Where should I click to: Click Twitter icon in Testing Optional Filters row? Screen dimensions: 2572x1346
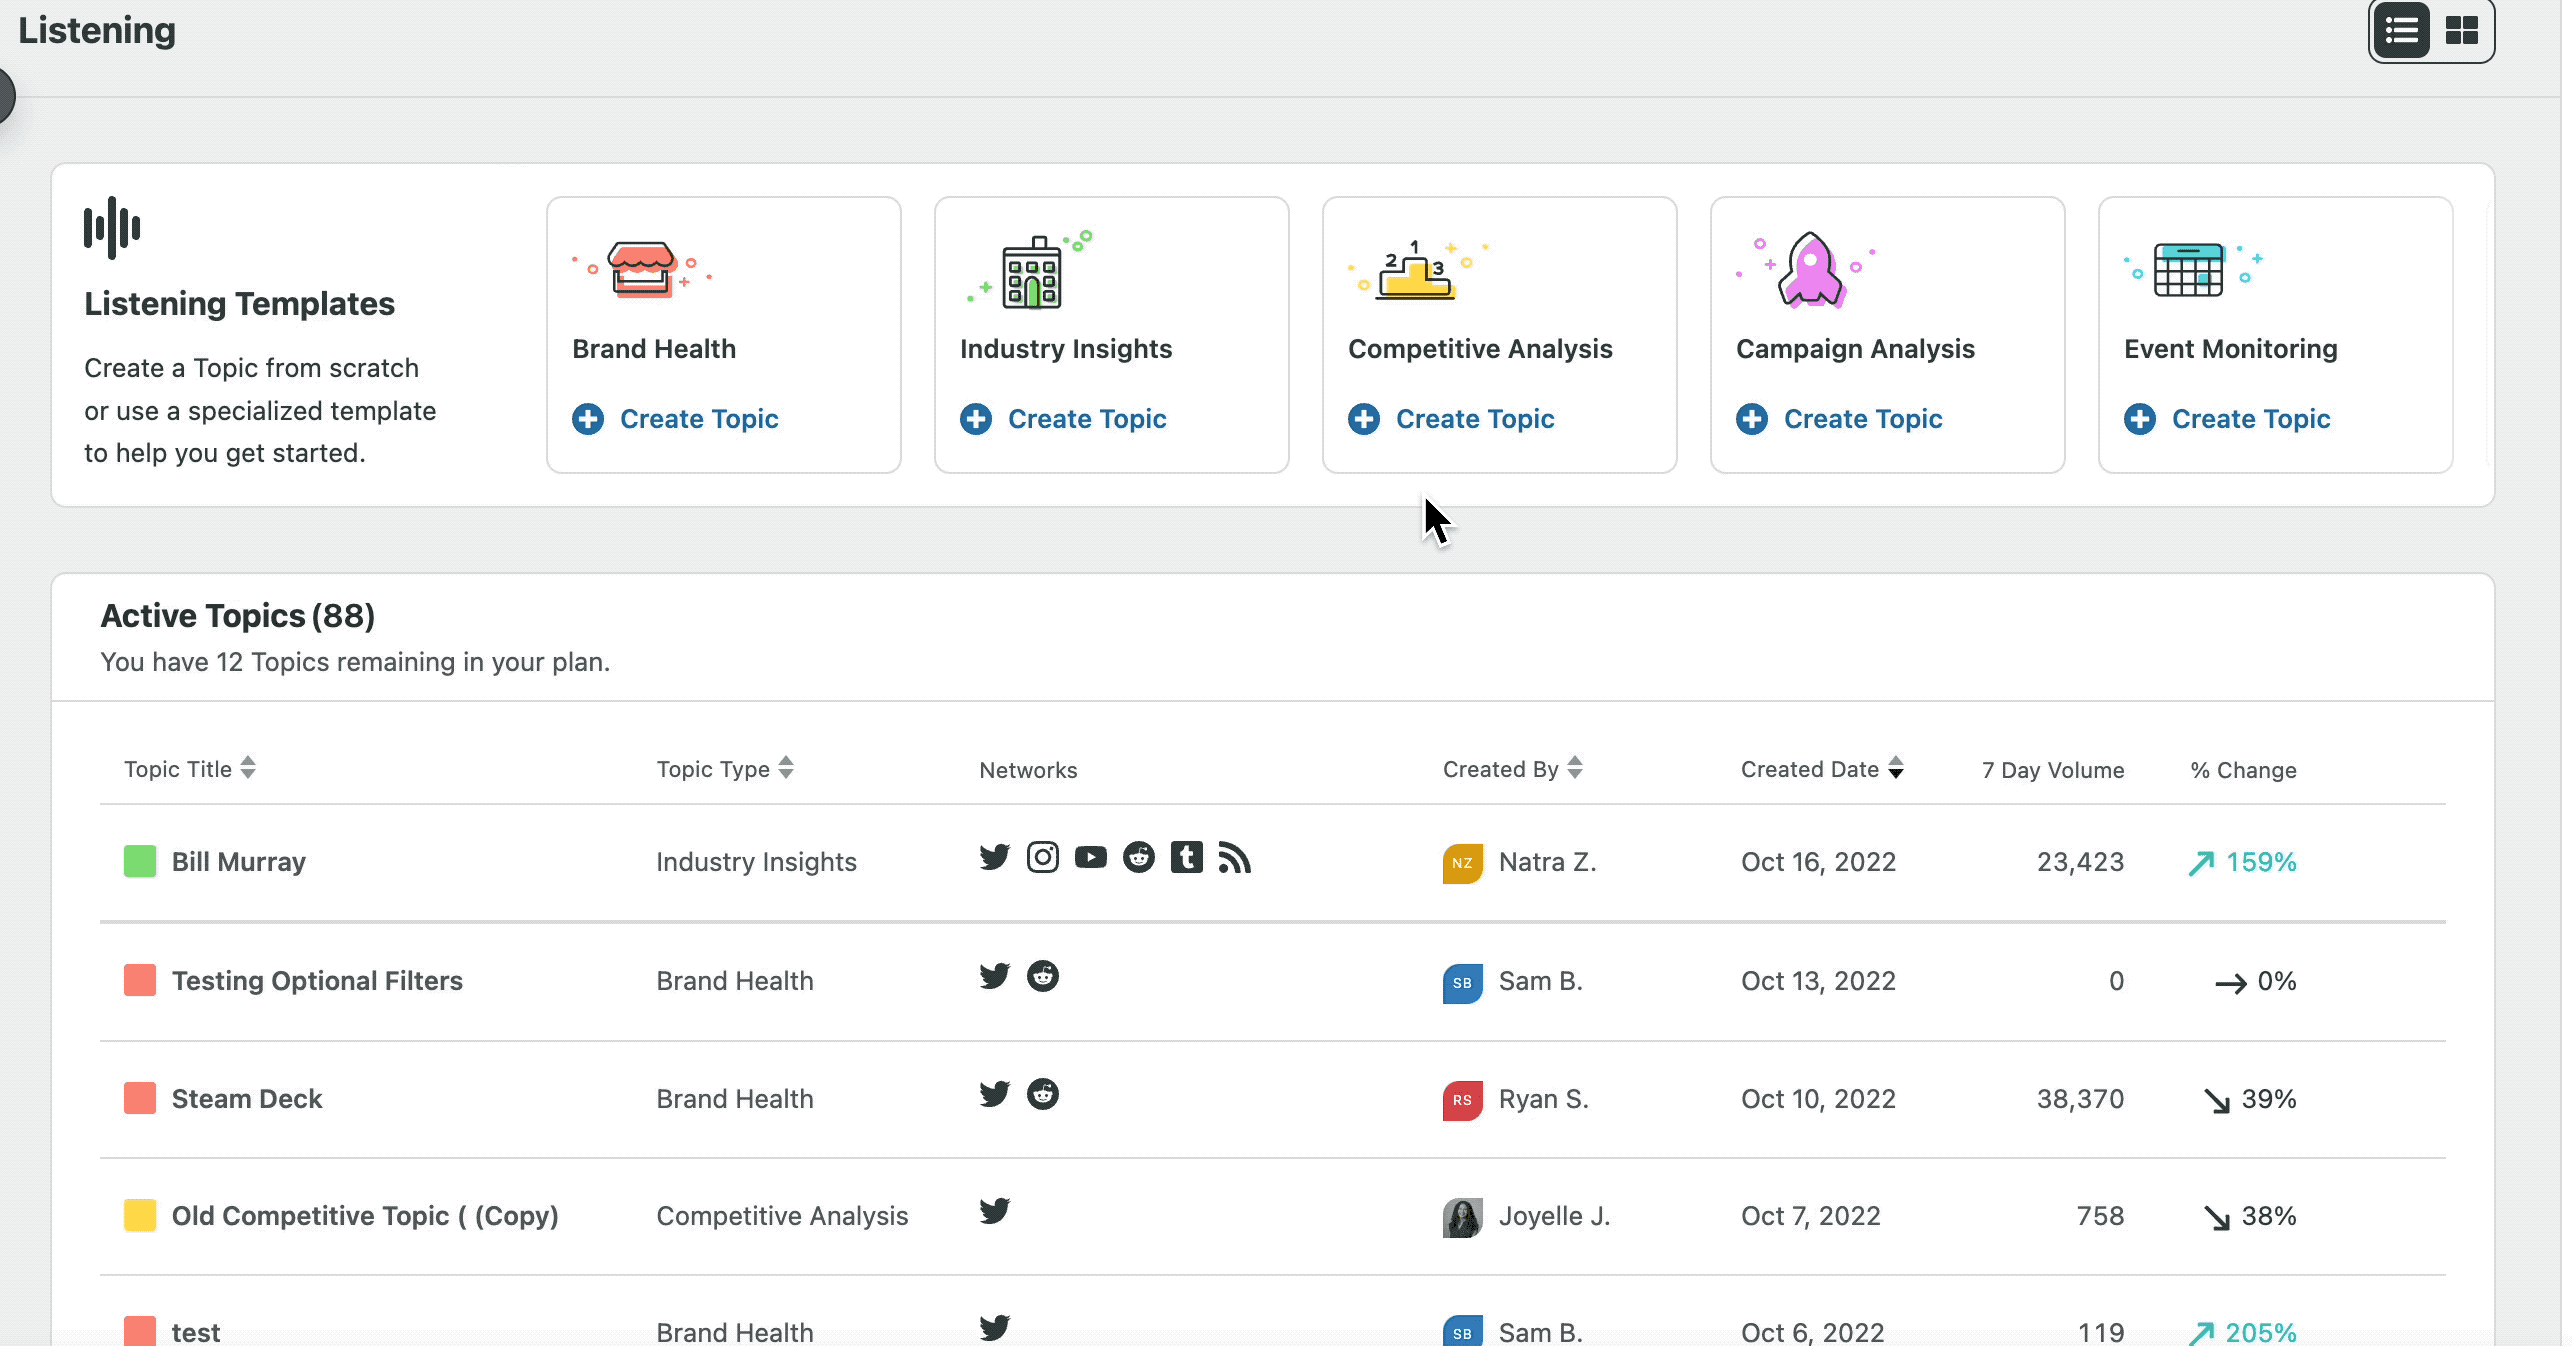point(995,976)
